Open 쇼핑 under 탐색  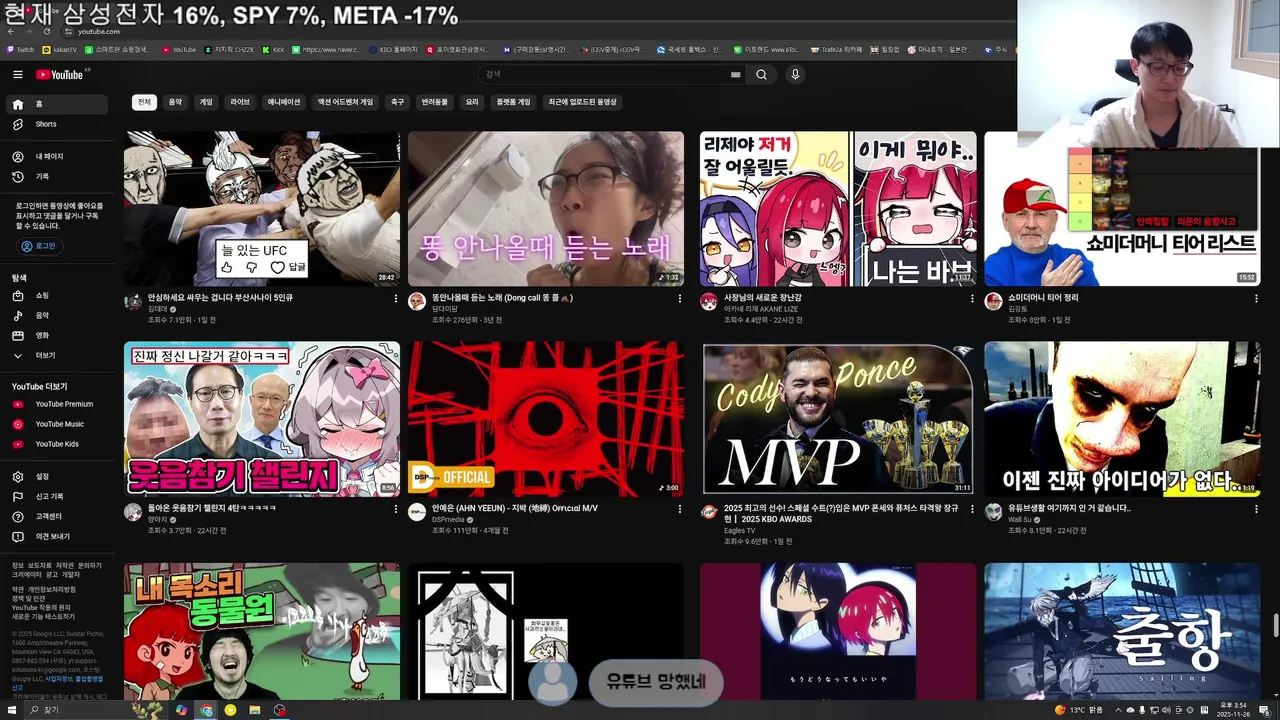tap(57, 296)
